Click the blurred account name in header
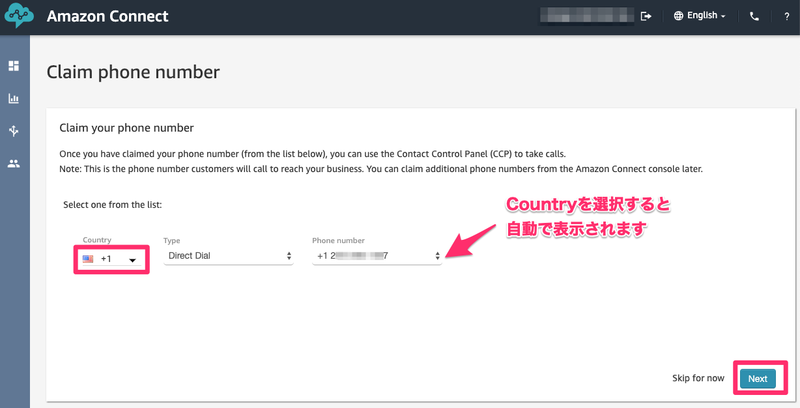The width and height of the screenshot is (800, 408). point(587,15)
